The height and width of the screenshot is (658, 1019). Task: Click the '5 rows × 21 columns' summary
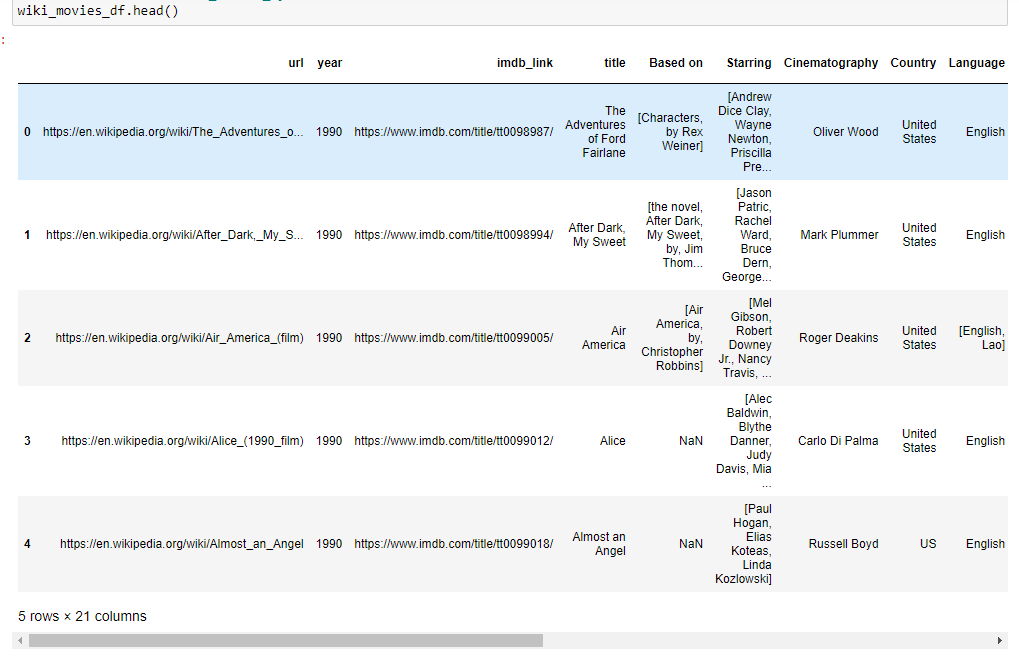tap(83, 616)
